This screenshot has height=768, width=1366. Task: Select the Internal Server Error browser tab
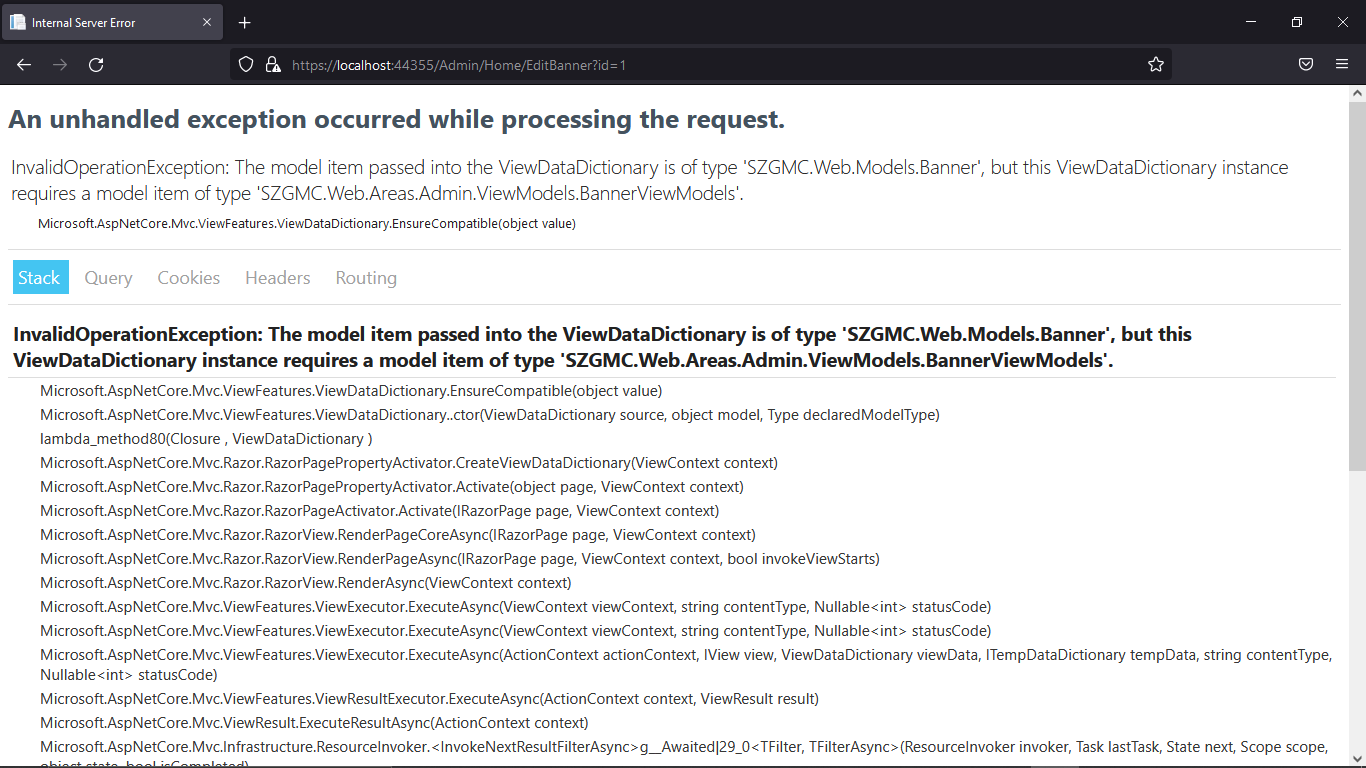112,22
